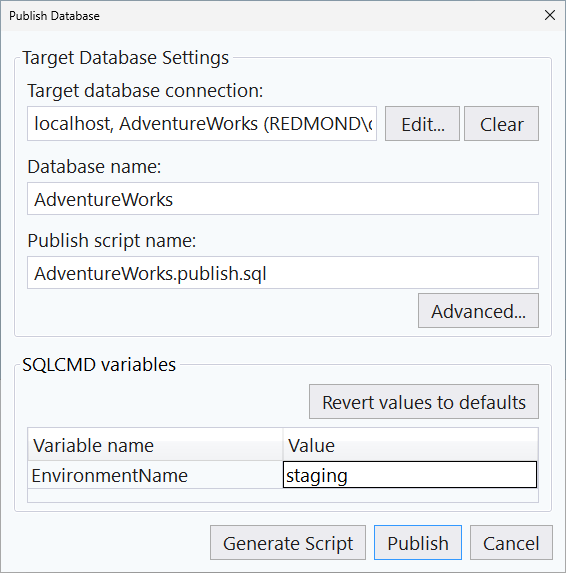Click the Generate Script button
This screenshot has width=566, height=573.
tap(288, 543)
